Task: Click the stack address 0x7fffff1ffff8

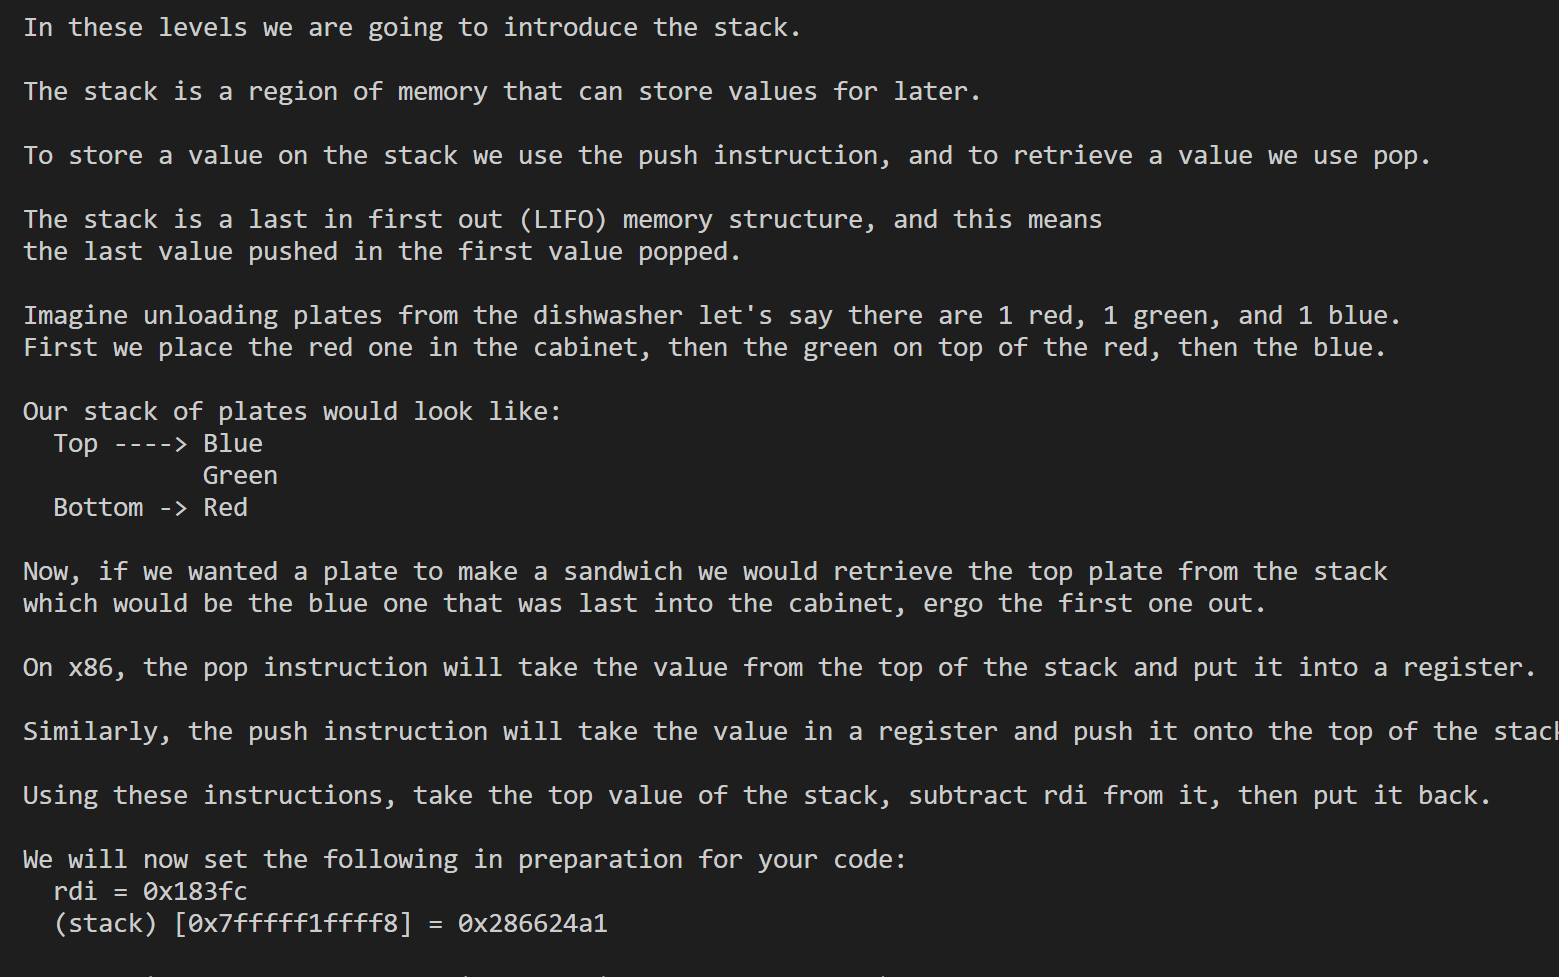Action: [293, 923]
